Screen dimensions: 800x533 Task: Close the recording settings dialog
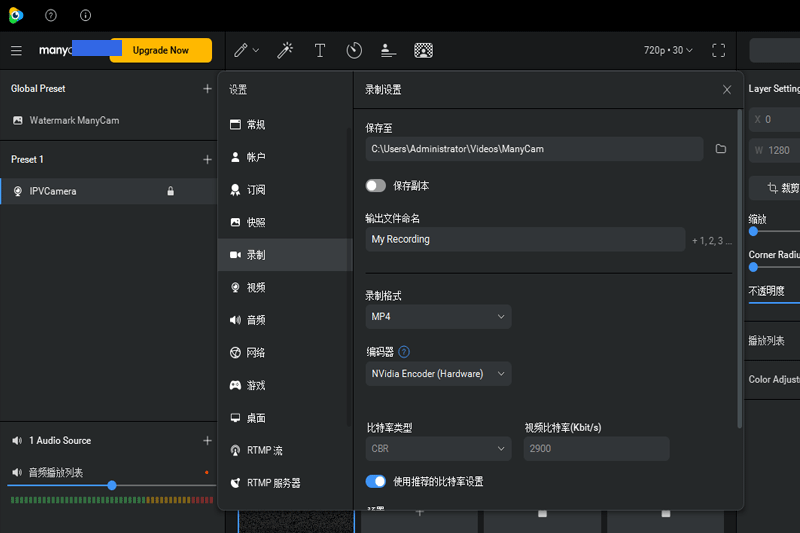[x=727, y=90]
